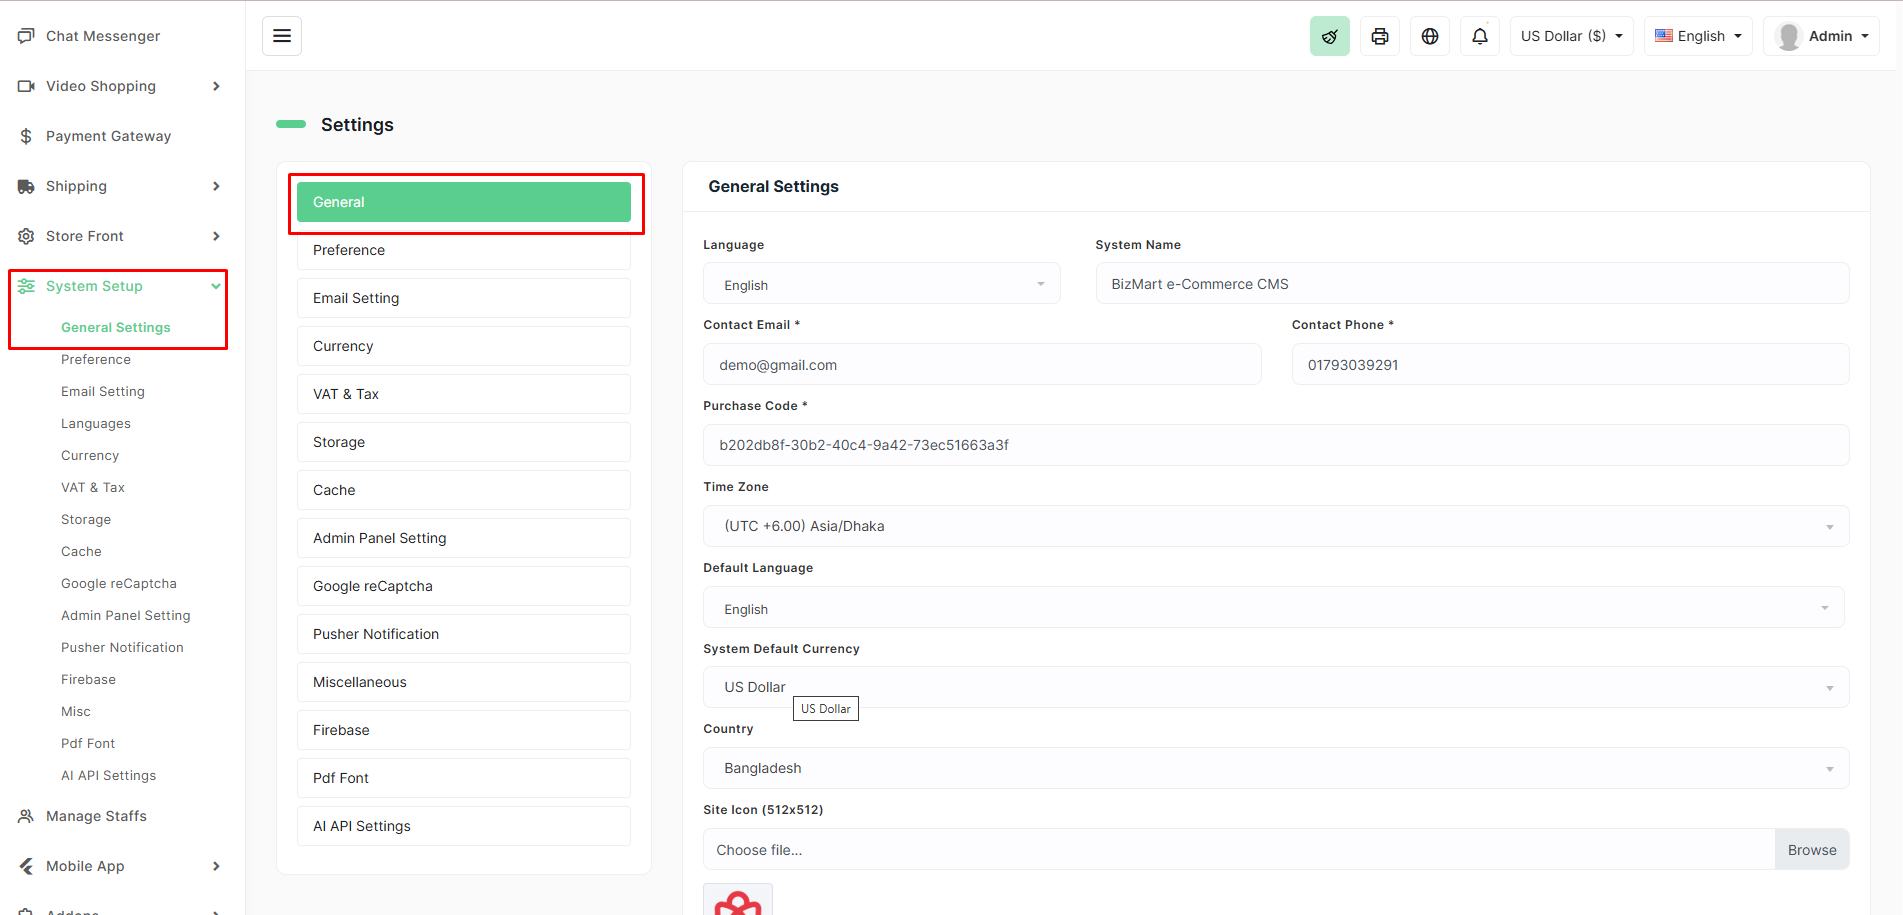Click the printer icon in top bar
This screenshot has width=1903, height=915.
pyautogui.click(x=1379, y=36)
